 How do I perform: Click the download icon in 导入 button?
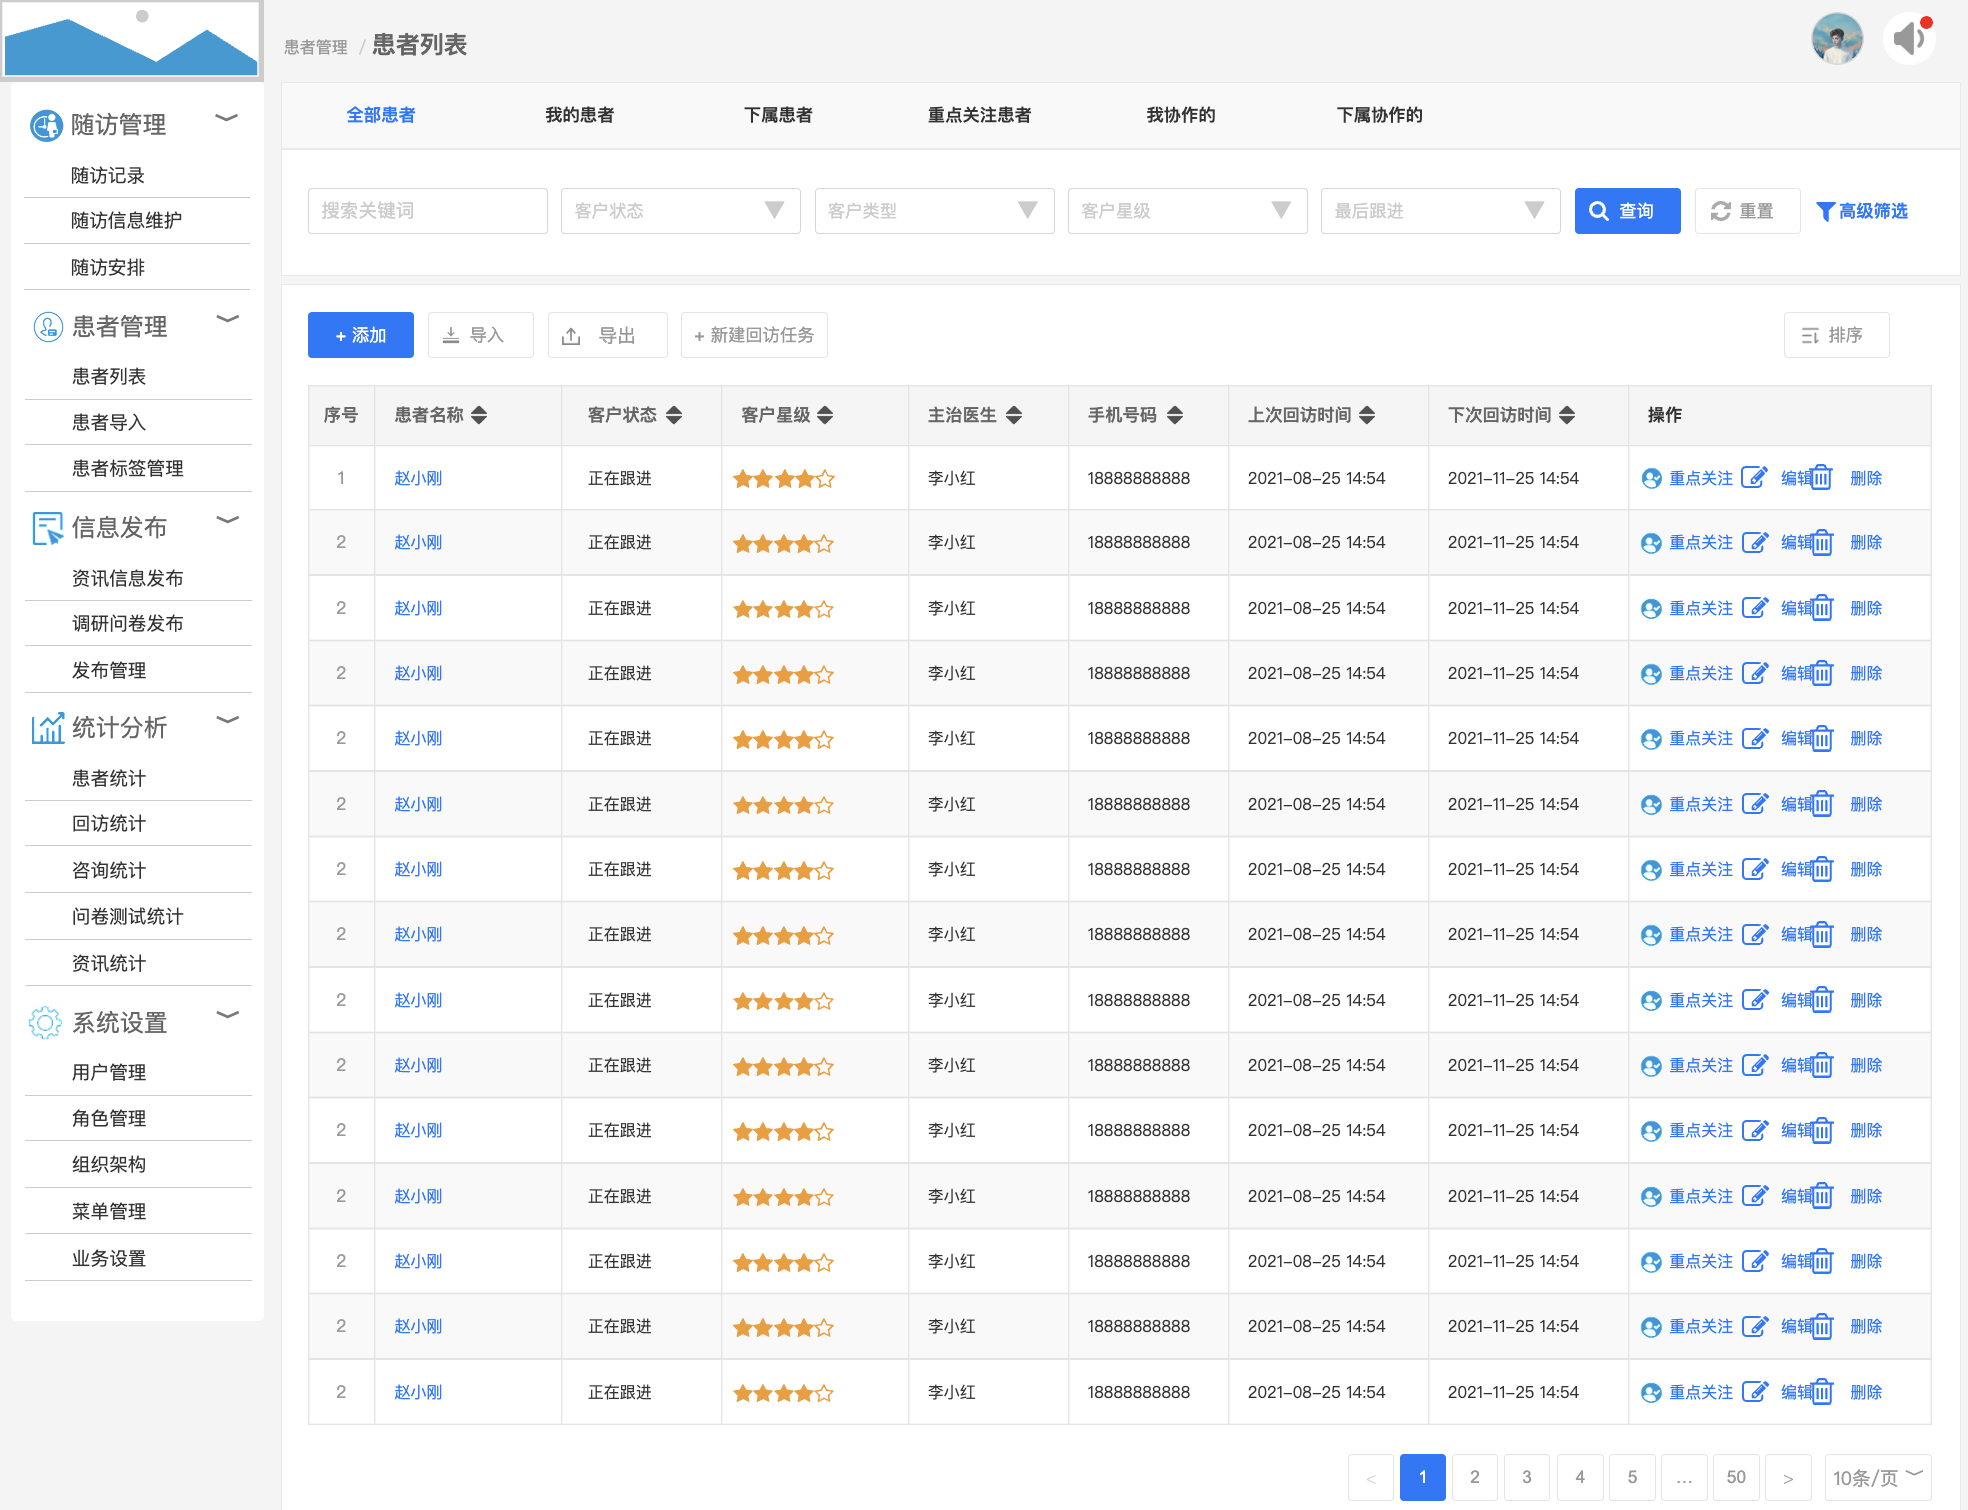pos(451,335)
